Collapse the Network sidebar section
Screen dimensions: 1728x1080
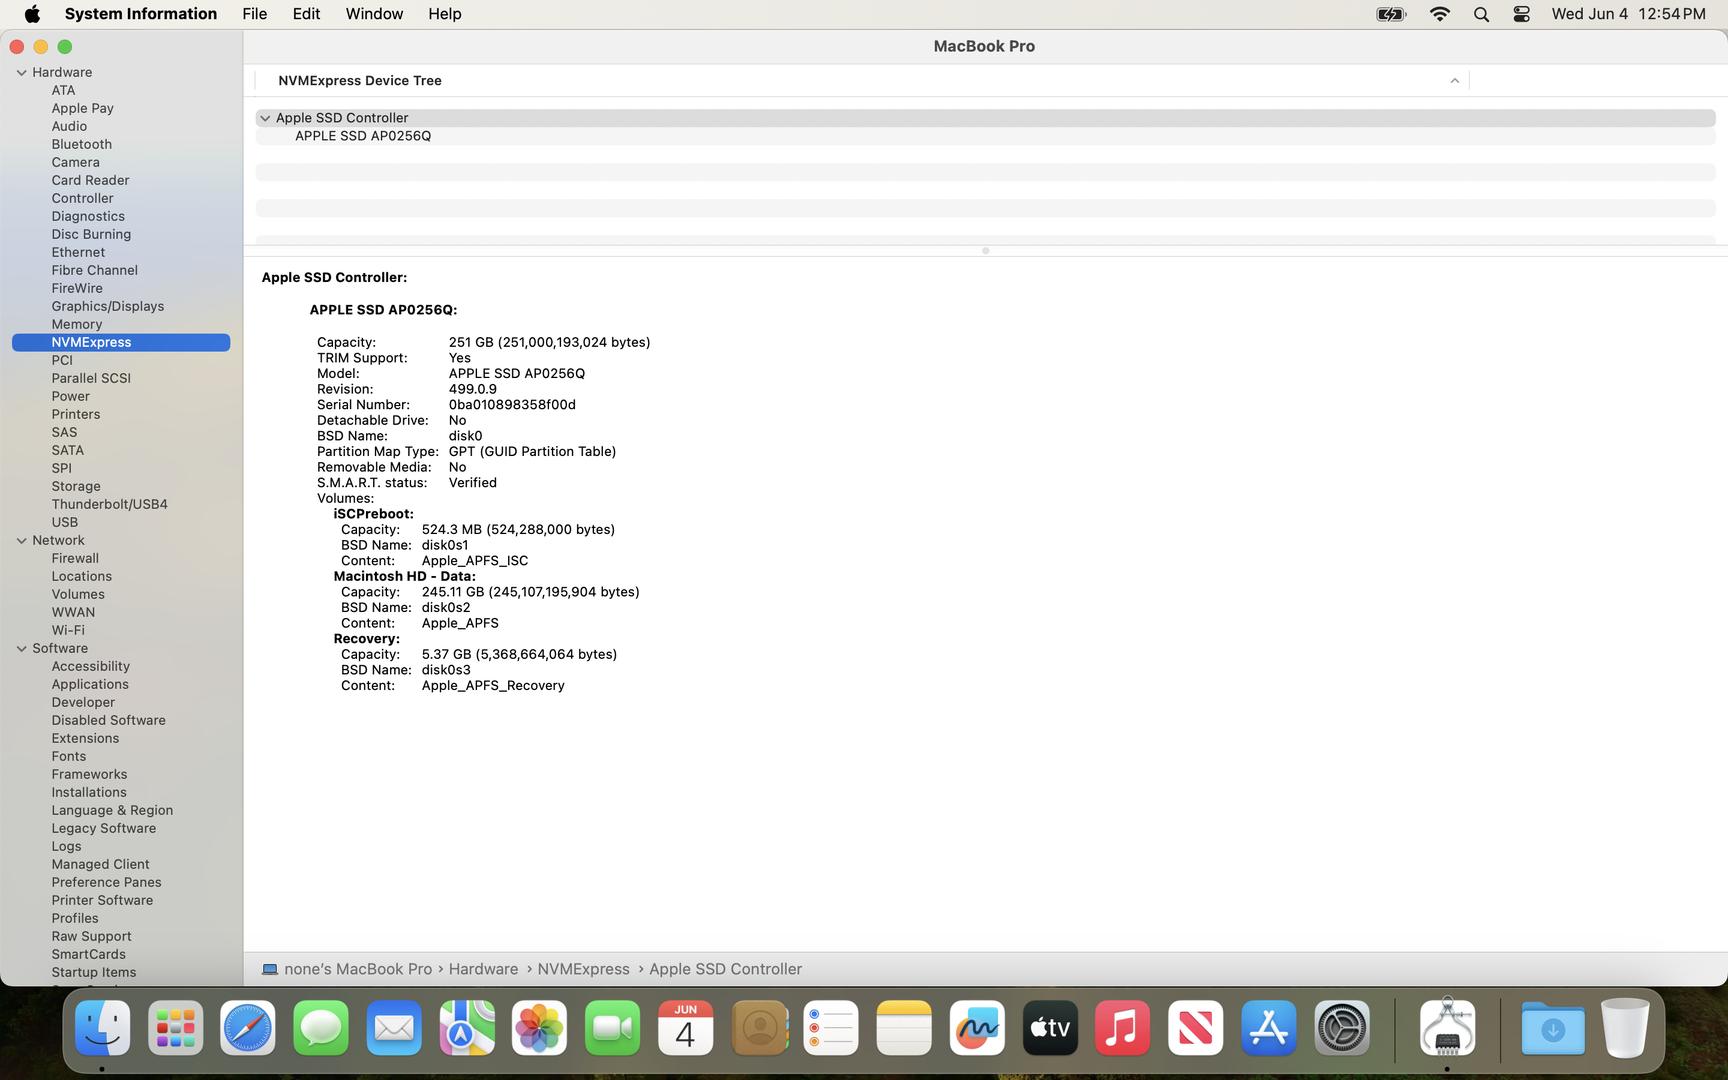(x=21, y=540)
